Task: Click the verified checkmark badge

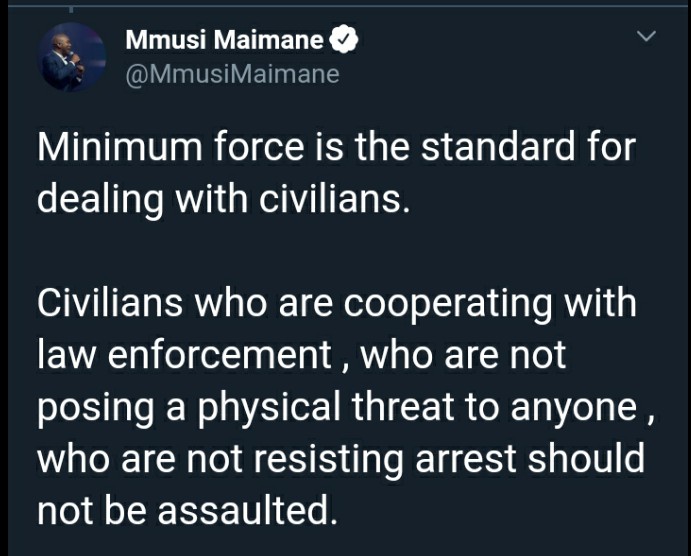Action: (344, 40)
